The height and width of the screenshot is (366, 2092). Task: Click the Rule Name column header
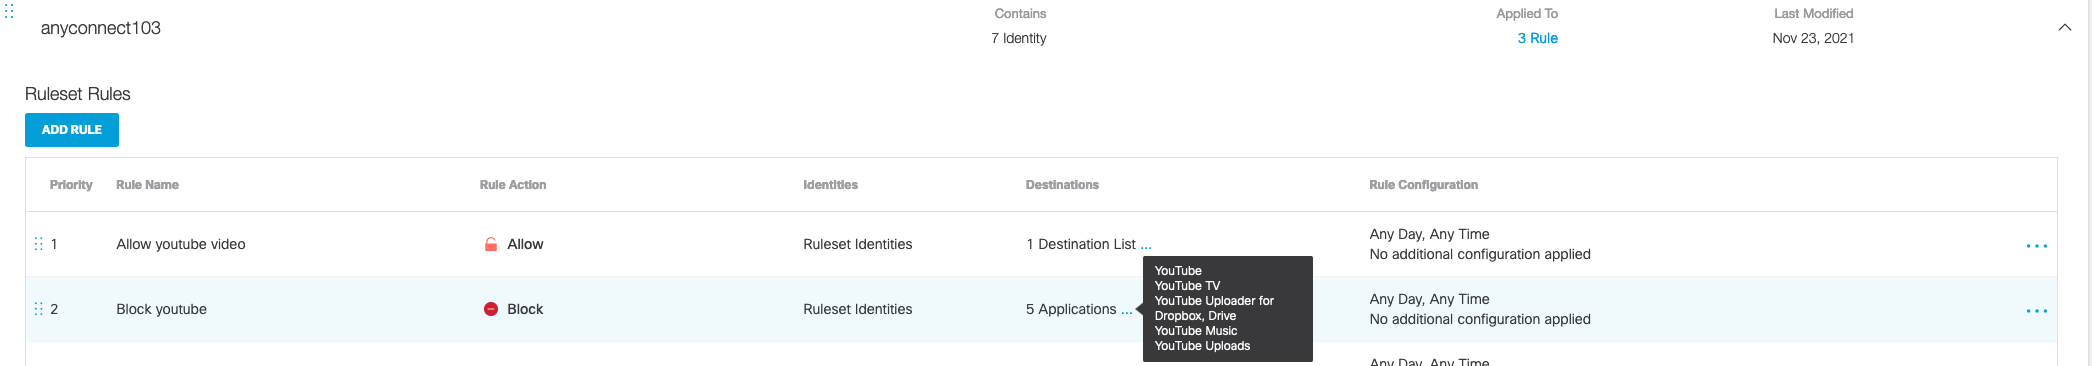tap(147, 185)
